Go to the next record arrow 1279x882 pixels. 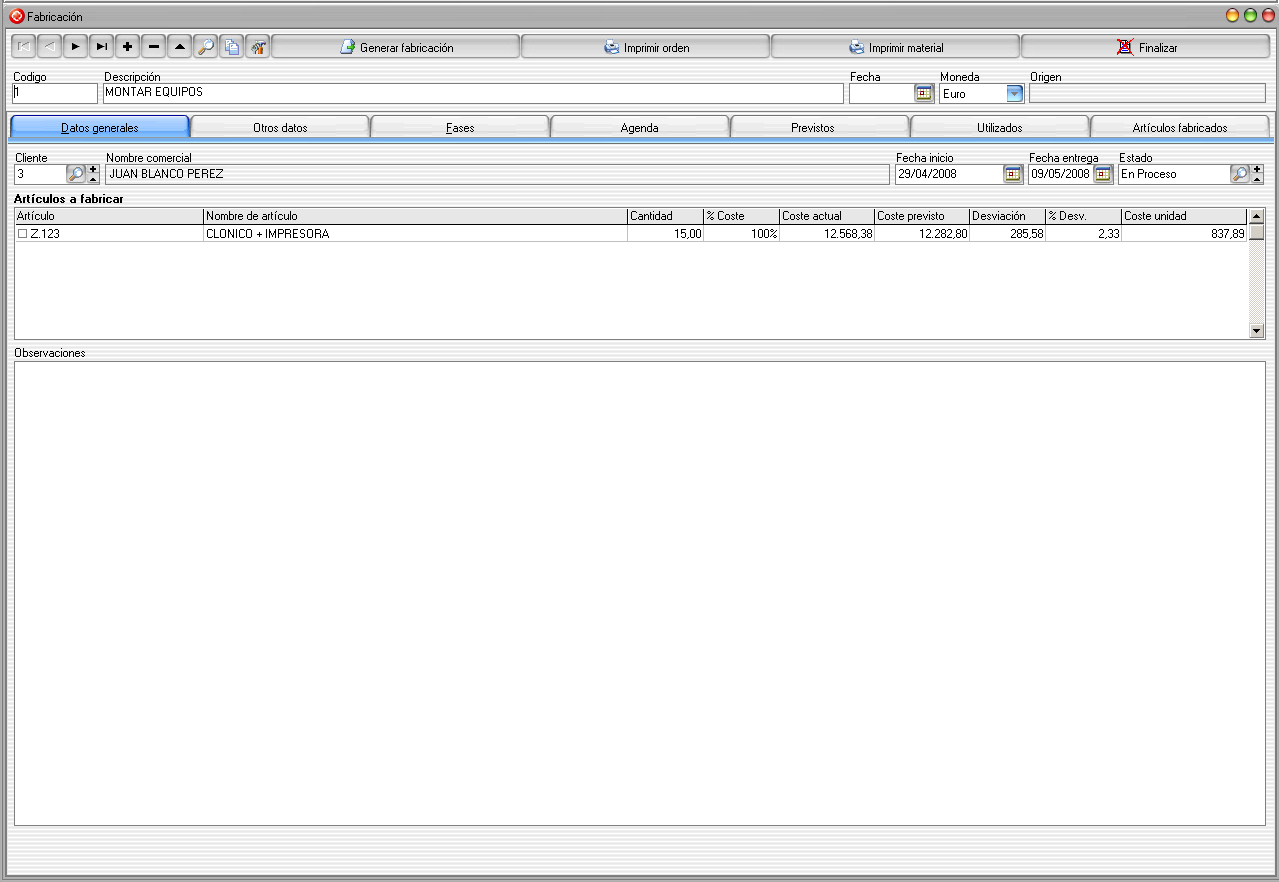(75, 47)
